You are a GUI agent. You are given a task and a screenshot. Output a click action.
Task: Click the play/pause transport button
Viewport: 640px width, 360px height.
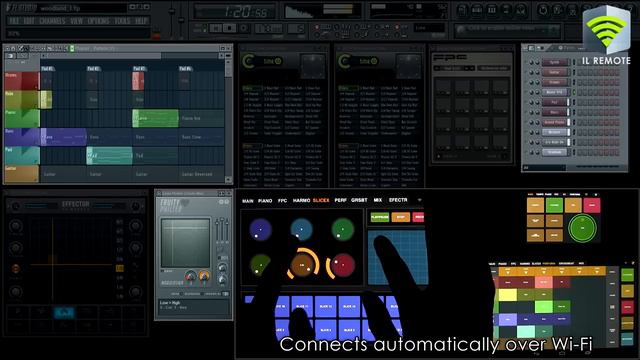[x=216, y=28]
